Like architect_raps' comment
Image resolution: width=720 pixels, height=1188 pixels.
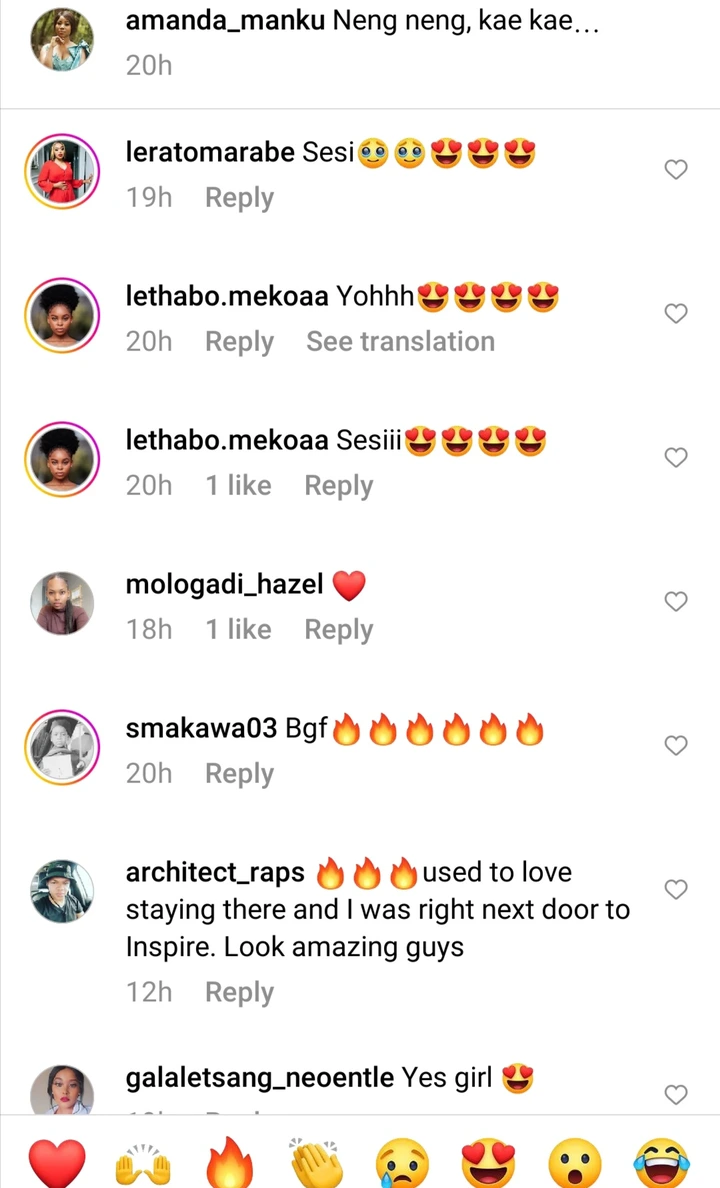pyautogui.click(x=676, y=890)
